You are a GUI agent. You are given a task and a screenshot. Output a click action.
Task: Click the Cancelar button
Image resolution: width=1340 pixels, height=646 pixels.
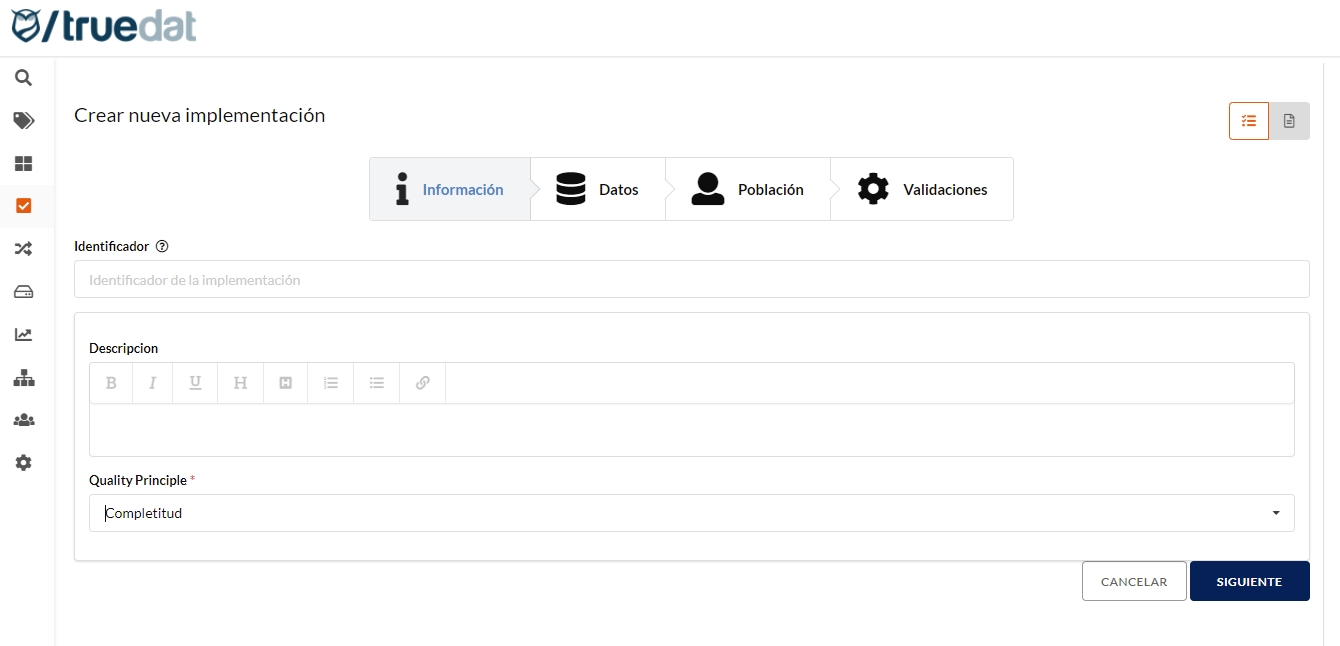coord(1133,581)
